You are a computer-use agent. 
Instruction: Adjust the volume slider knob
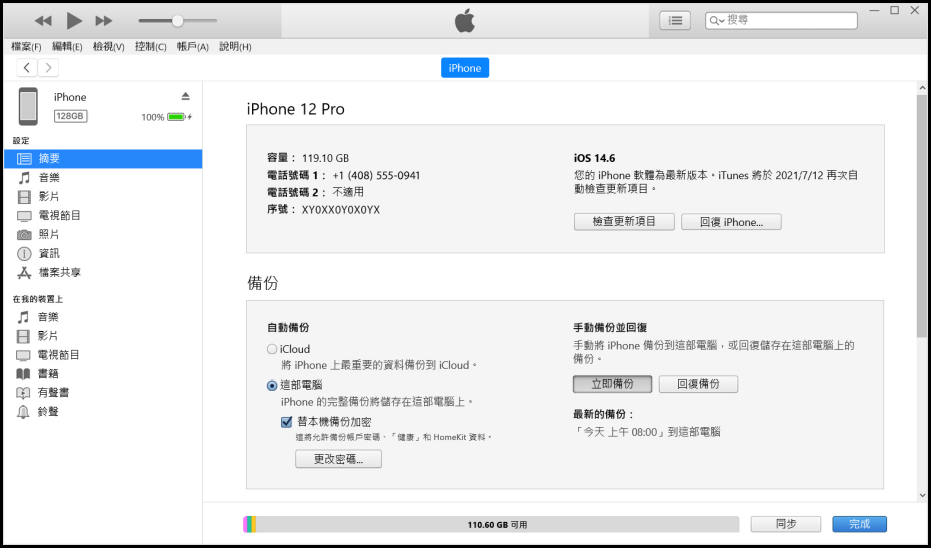[177, 21]
